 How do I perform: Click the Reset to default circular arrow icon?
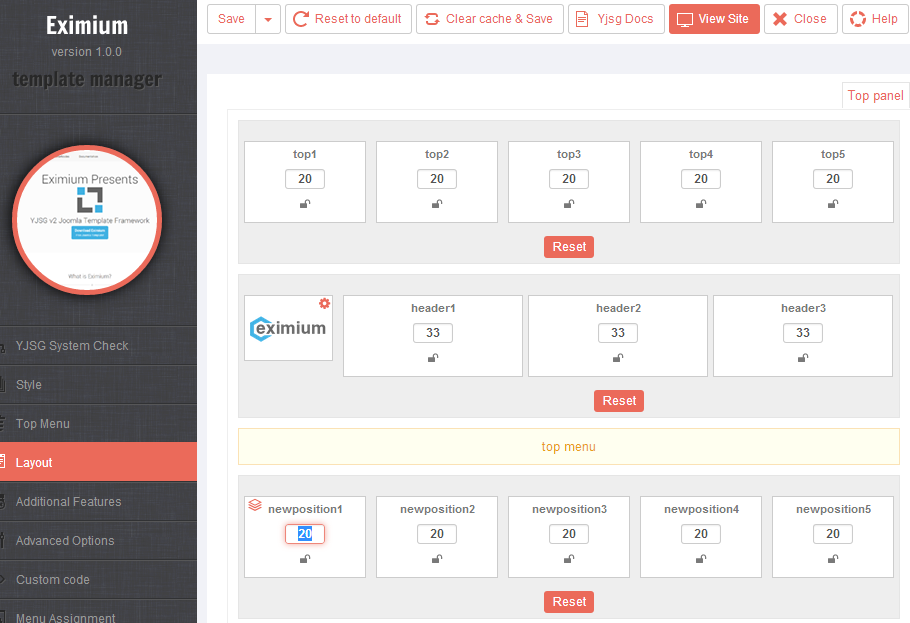[x=301, y=19]
